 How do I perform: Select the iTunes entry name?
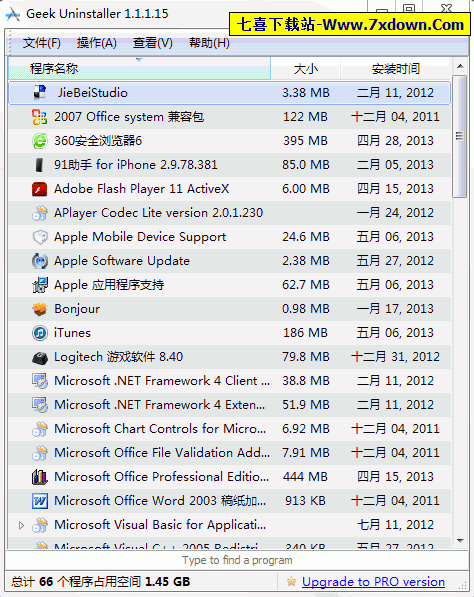pos(72,332)
